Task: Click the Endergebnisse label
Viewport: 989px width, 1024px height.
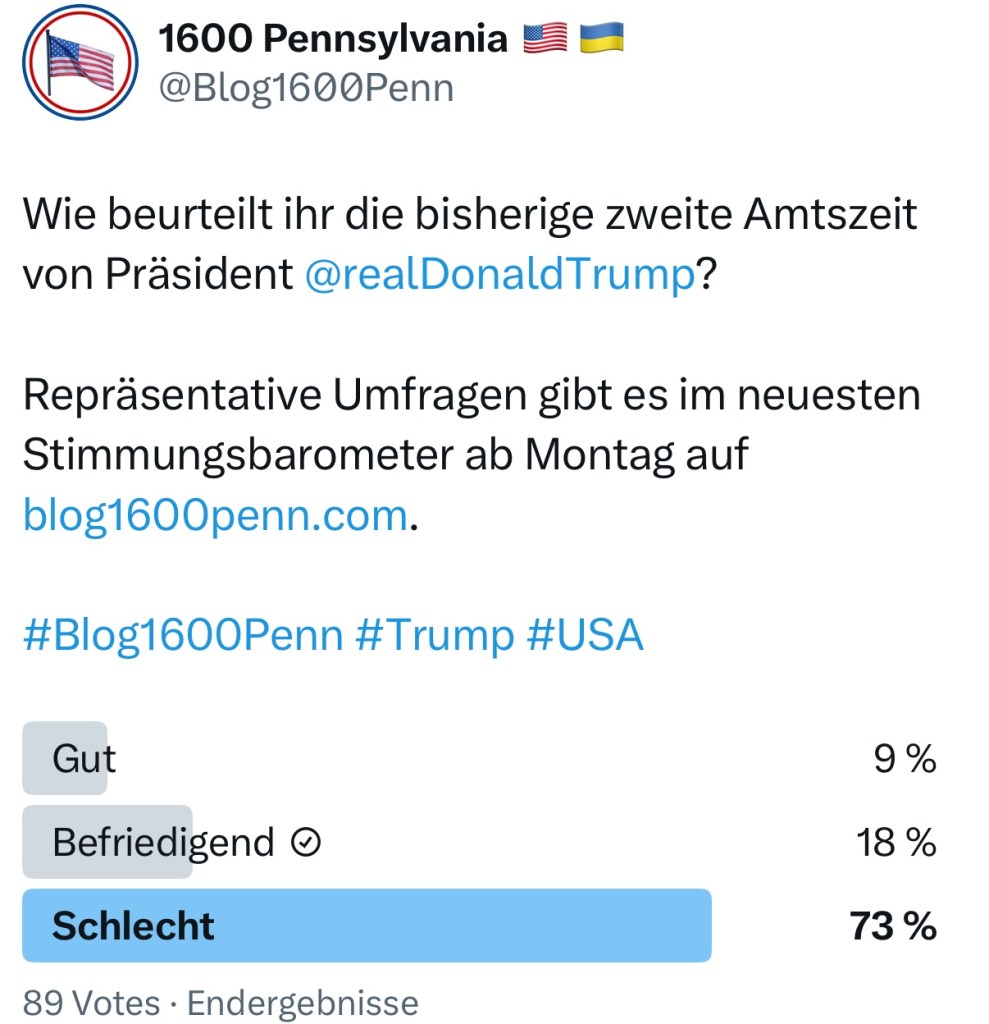Action: (303, 1002)
